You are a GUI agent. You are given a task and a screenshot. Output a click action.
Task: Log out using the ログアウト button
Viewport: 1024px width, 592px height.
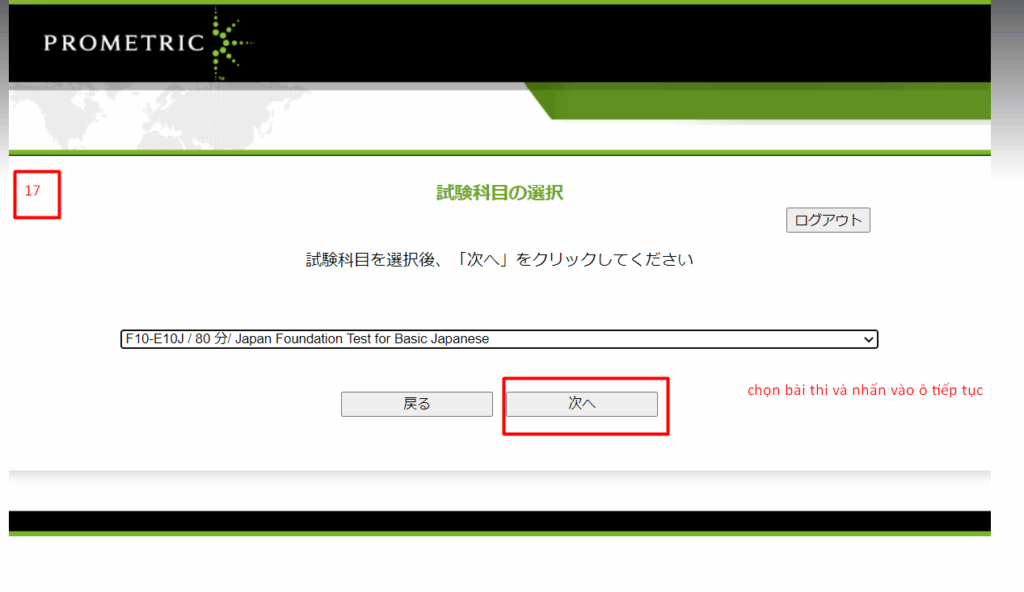tap(828, 220)
